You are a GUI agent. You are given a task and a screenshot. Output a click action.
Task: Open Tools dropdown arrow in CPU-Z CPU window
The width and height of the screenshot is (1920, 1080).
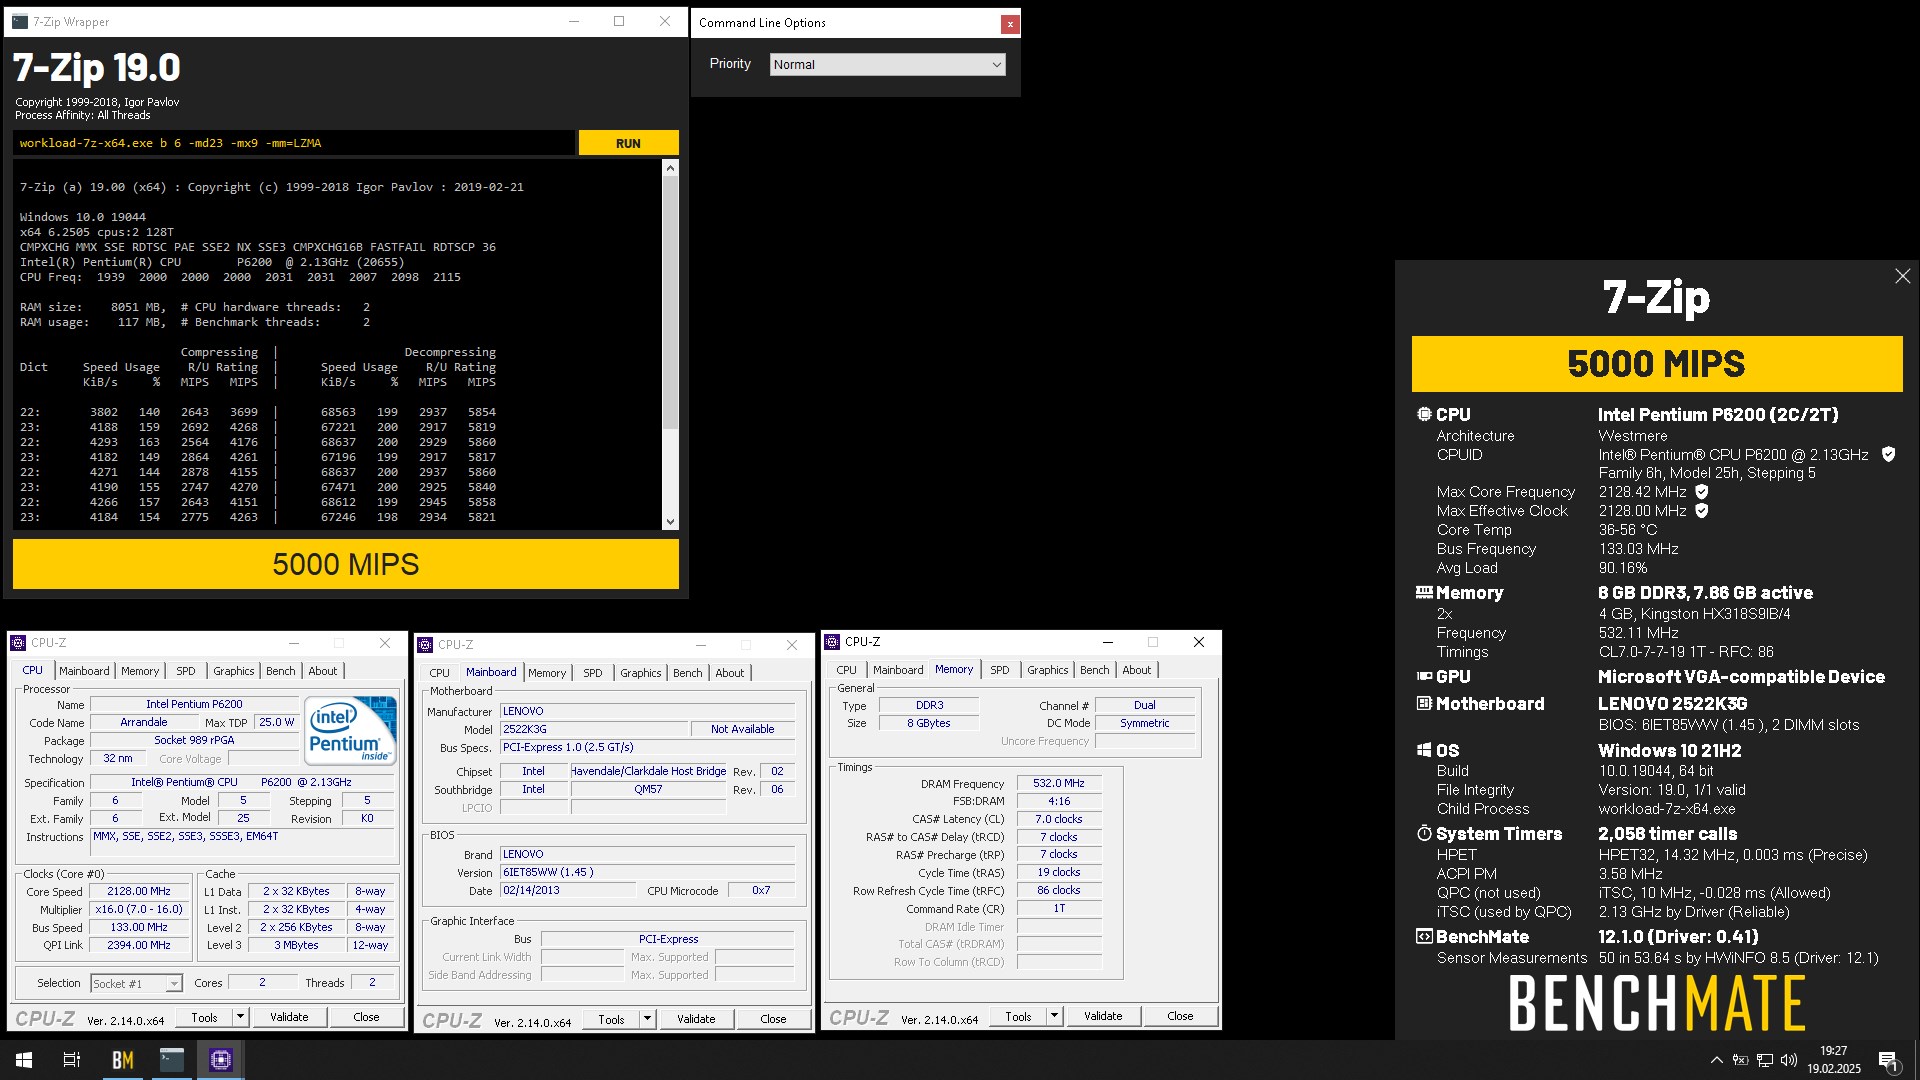coord(240,1017)
